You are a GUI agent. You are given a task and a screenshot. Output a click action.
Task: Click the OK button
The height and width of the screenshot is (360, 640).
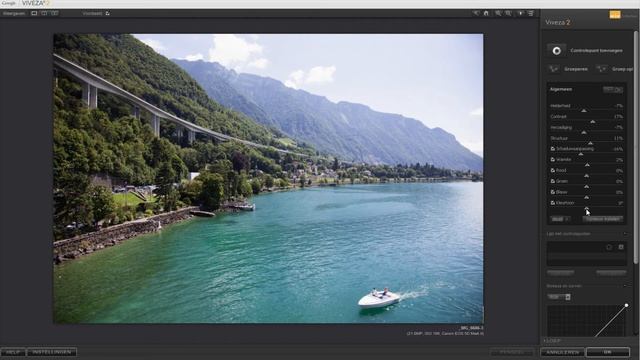pyautogui.click(x=608, y=352)
